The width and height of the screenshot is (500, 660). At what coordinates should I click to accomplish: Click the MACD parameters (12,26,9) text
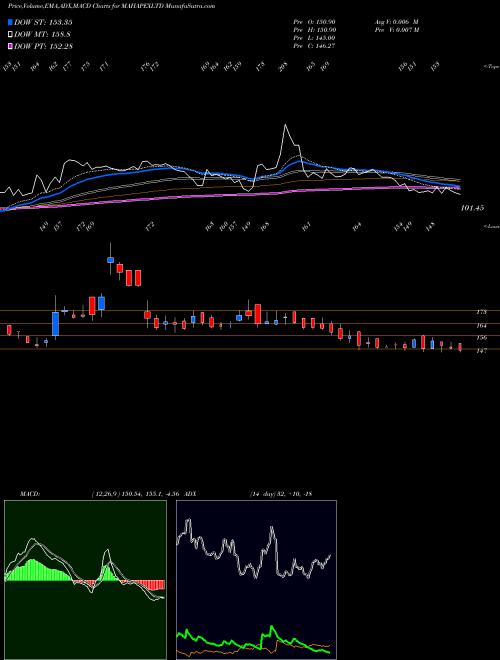pyautogui.click(x=105, y=493)
